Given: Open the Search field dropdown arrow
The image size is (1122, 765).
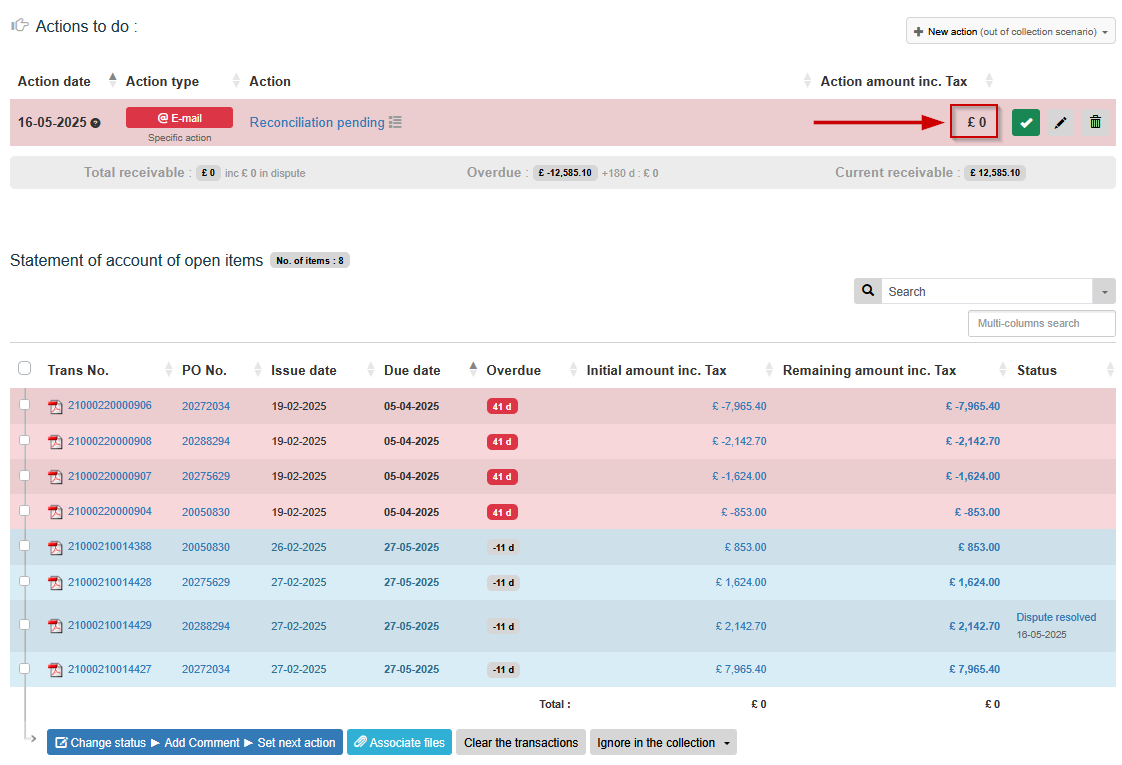Looking at the screenshot, I should pos(1104,292).
